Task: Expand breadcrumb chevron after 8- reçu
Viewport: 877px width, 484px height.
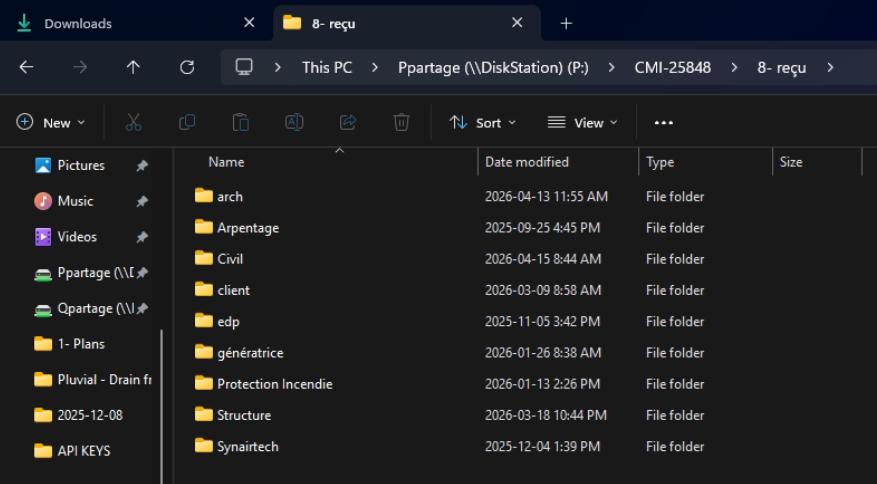Action: [830, 67]
